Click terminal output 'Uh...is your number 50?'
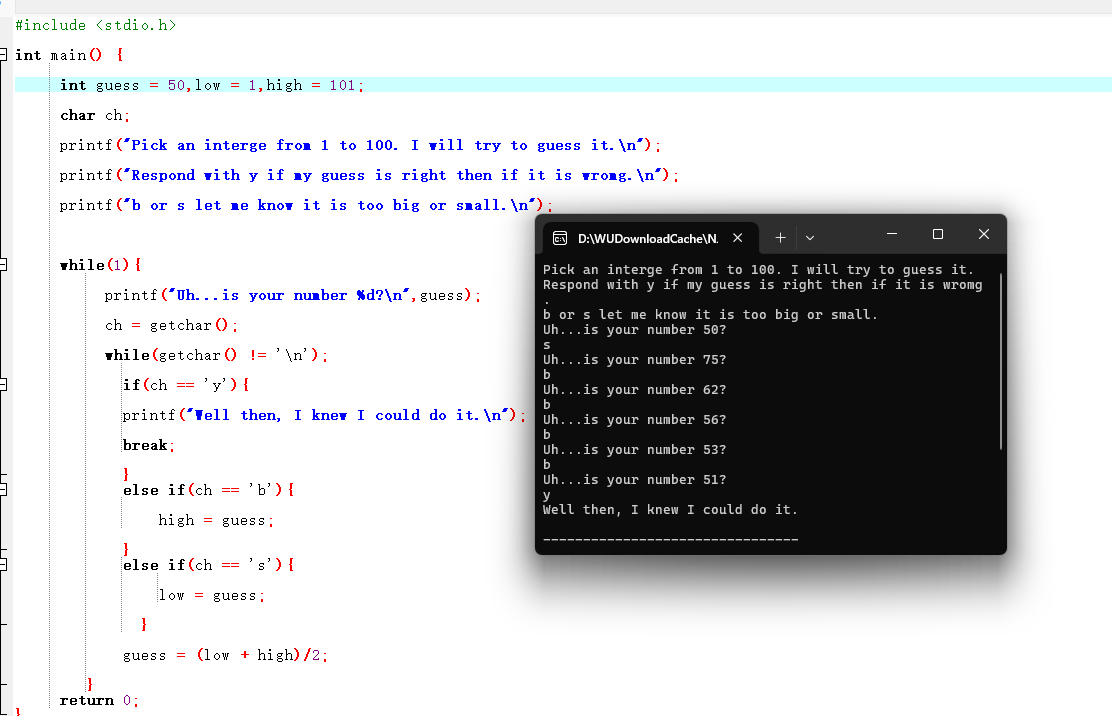This screenshot has width=1112, height=716. click(x=635, y=330)
